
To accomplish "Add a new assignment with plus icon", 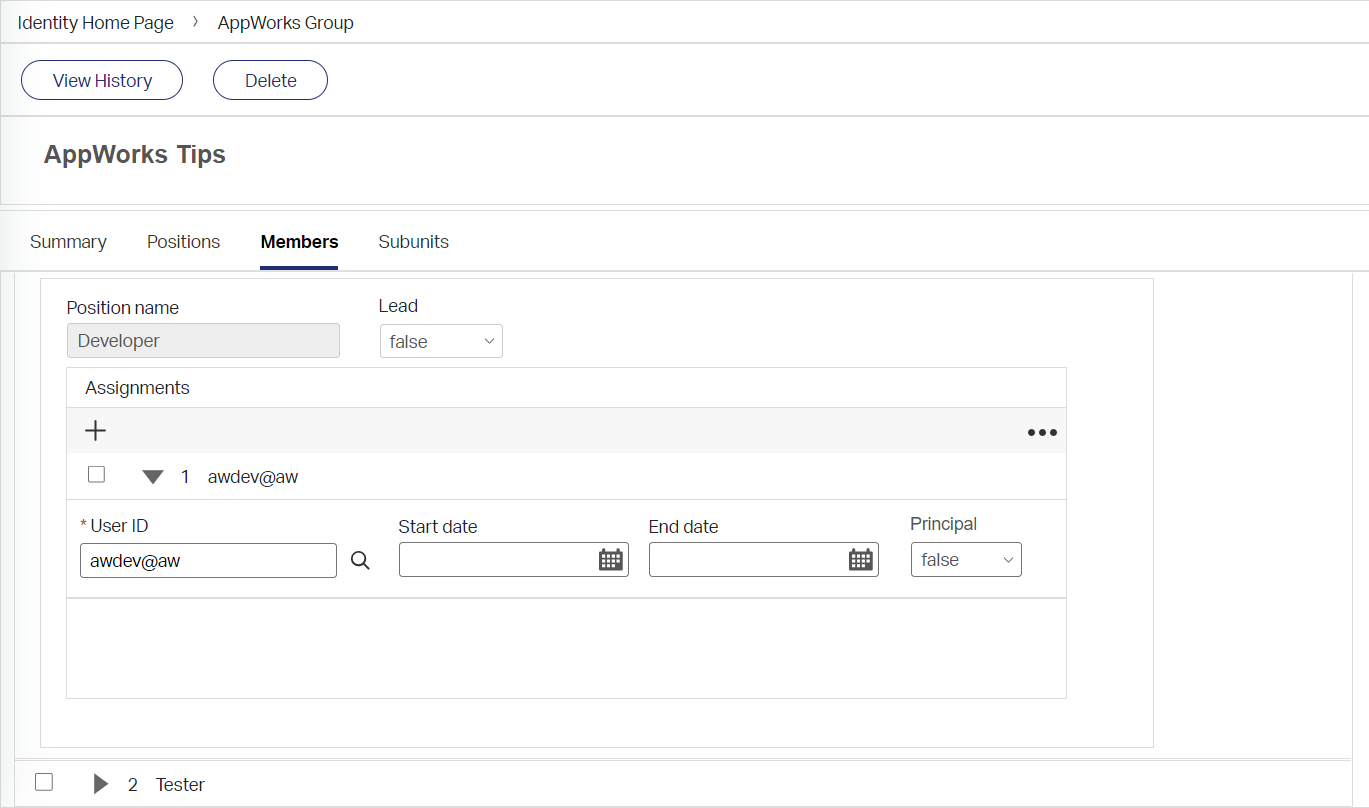I will pyautogui.click(x=95, y=431).
